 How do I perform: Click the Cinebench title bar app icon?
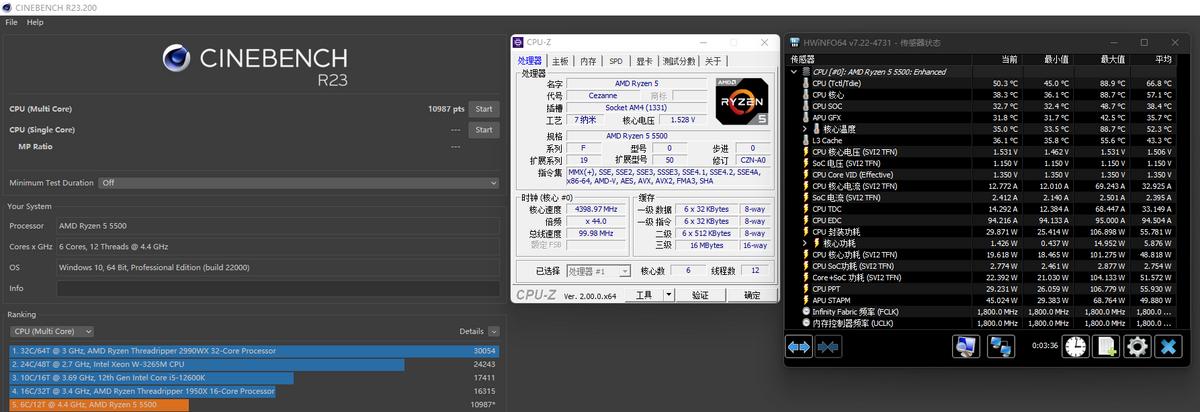[8, 6]
